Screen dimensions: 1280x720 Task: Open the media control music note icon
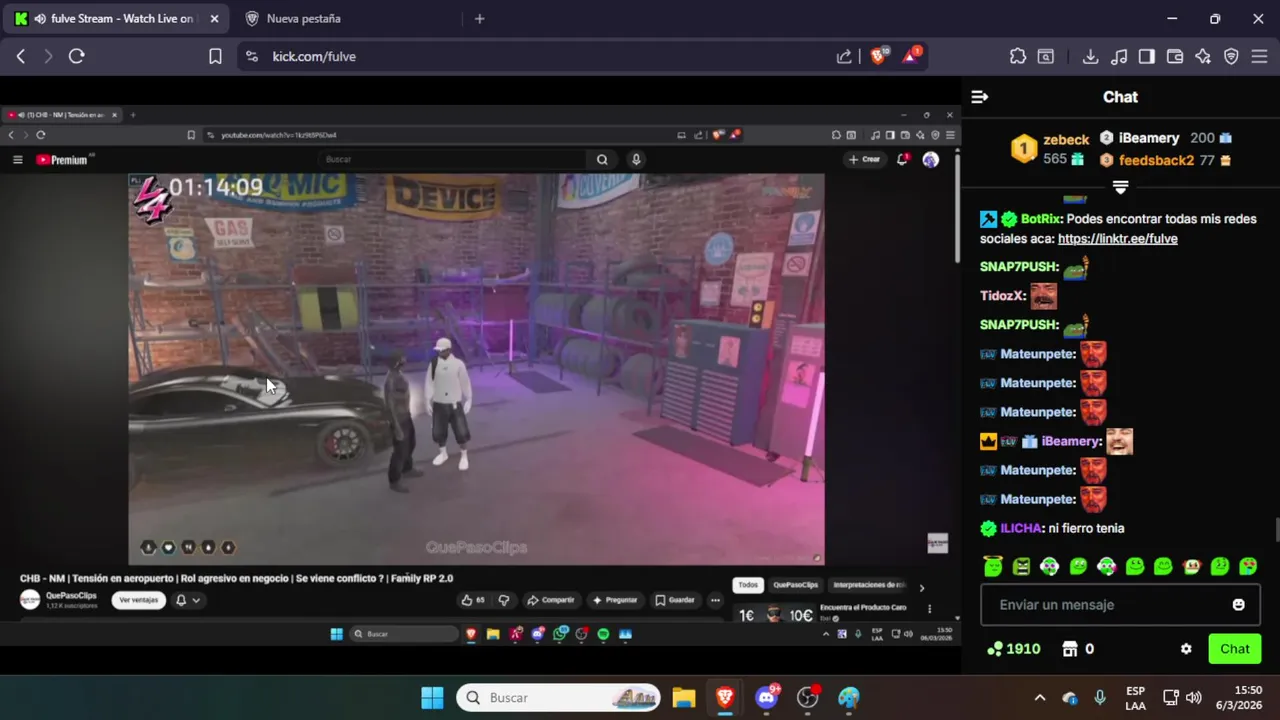(1119, 57)
